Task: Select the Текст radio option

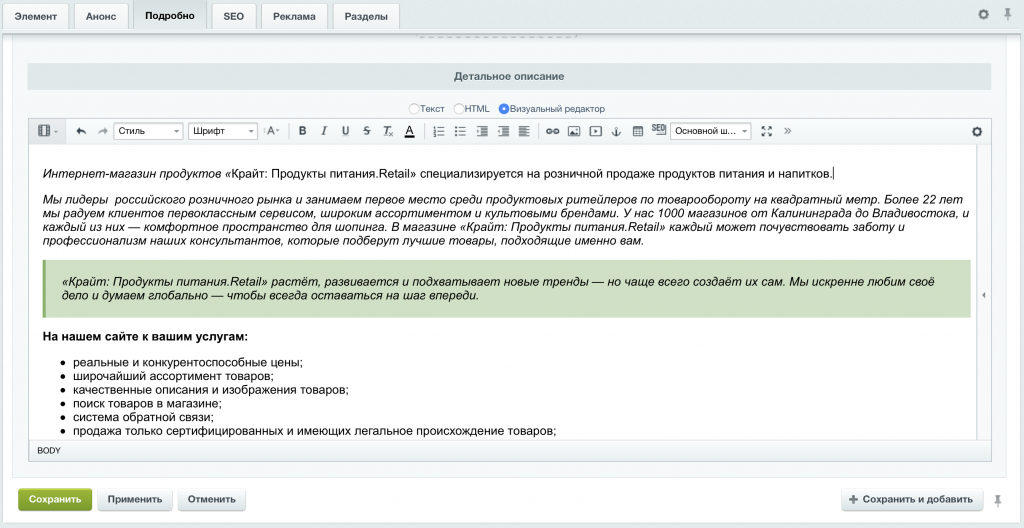Action: [x=413, y=108]
